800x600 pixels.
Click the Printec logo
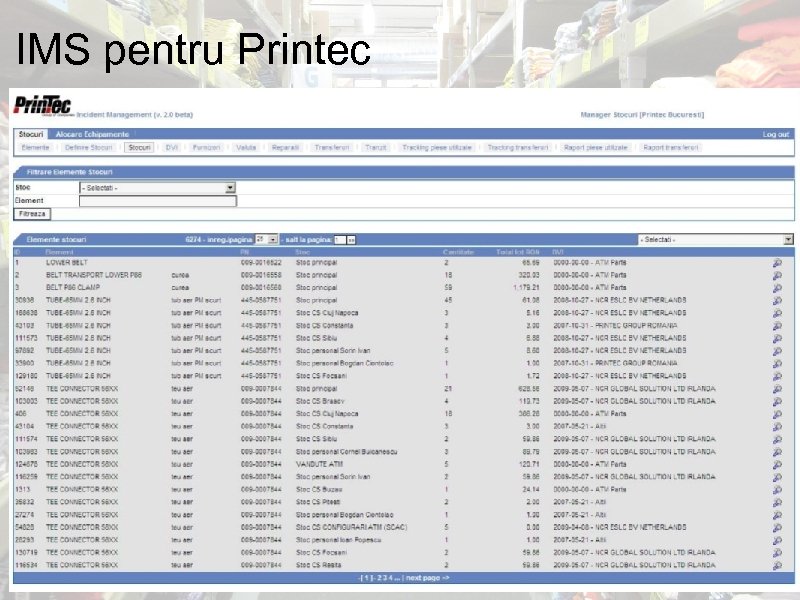43,106
